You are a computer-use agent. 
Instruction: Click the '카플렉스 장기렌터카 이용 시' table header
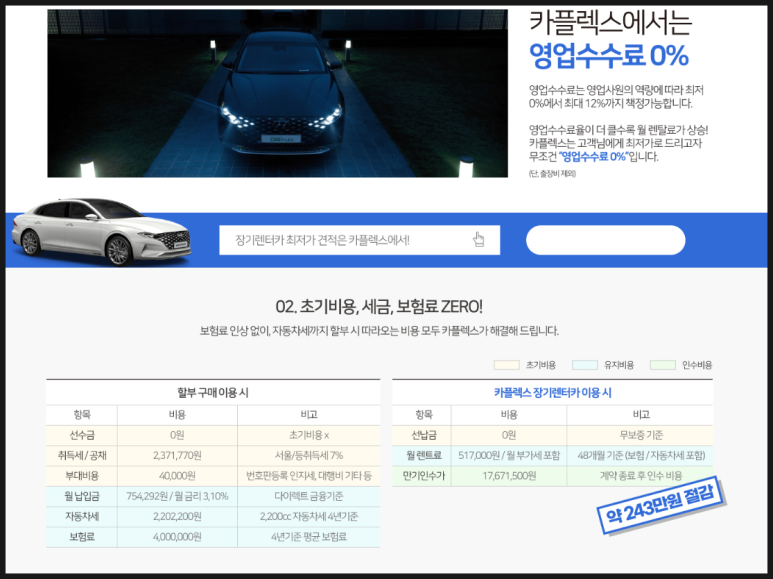pyautogui.click(x=553, y=393)
